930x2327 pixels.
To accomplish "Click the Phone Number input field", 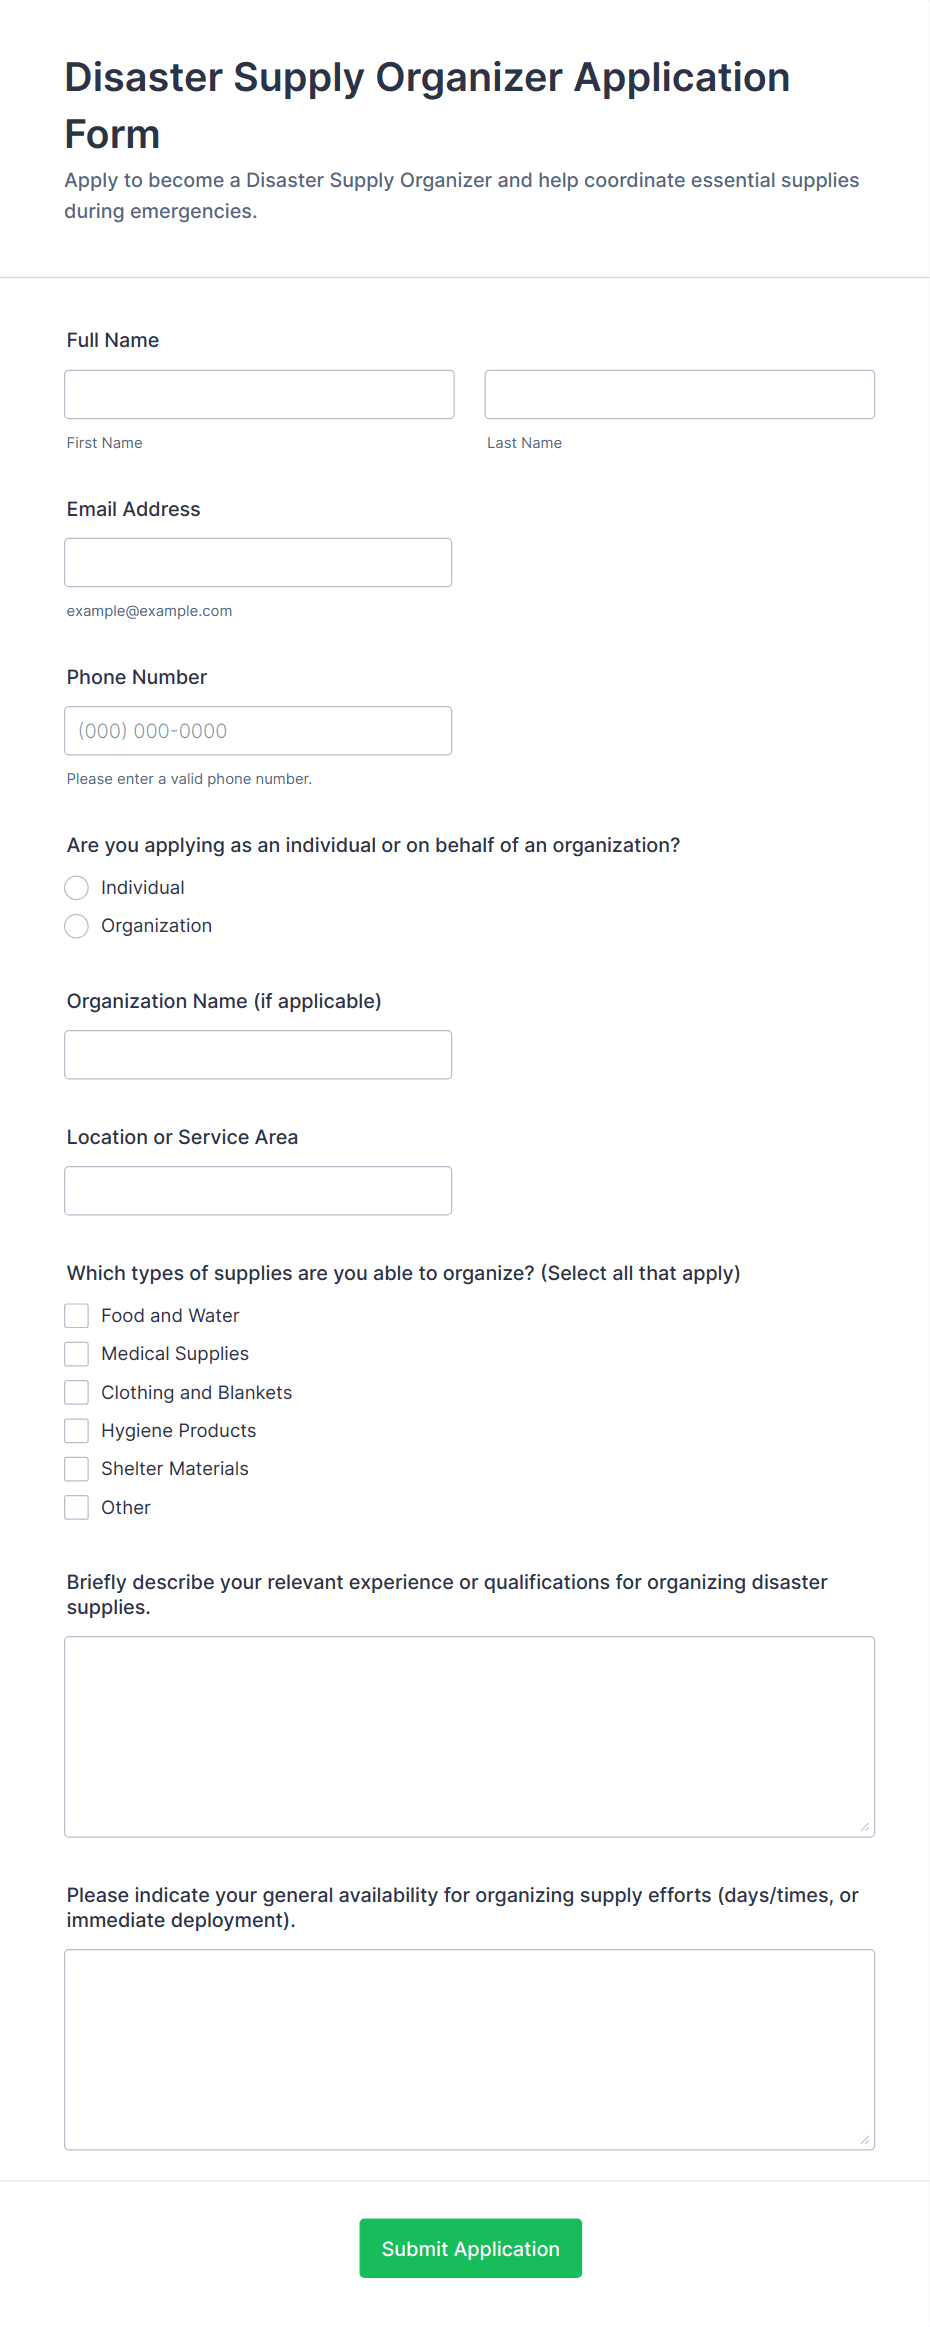I will click(258, 730).
